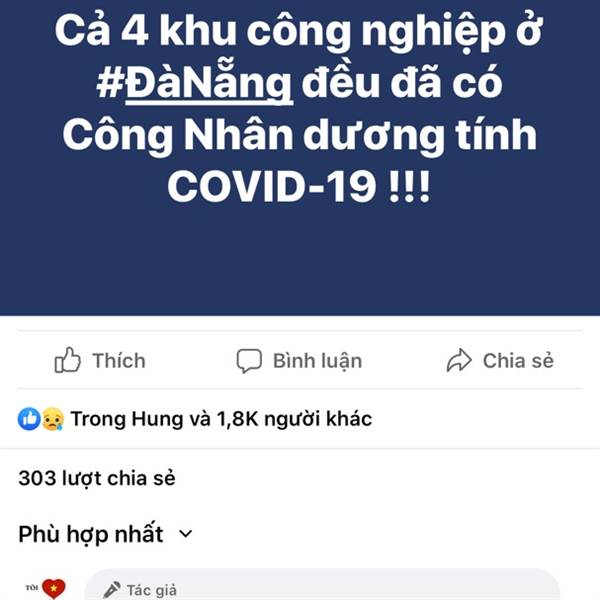Tap the Trong Hung name
The height and width of the screenshot is (600, 600).
tap(127, 419)
